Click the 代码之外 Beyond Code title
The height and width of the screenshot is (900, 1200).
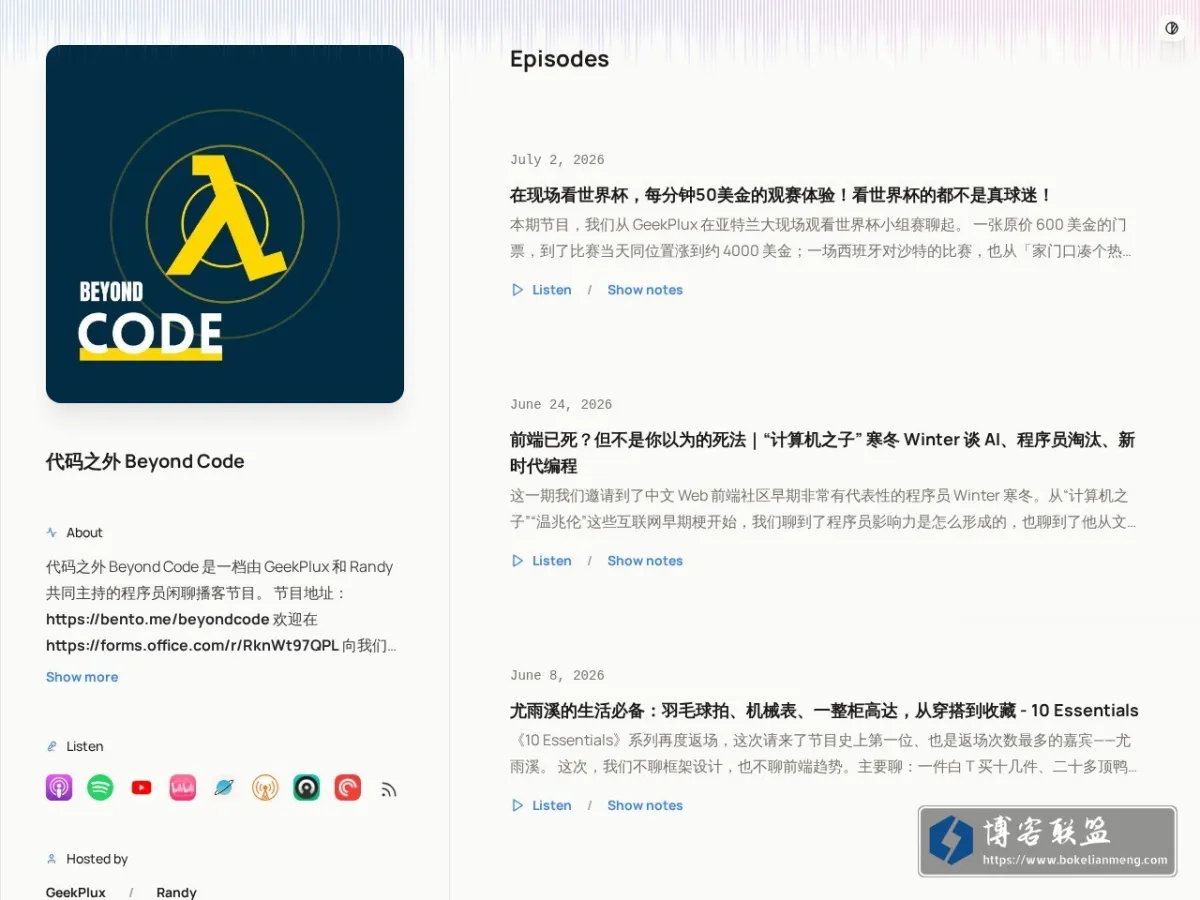[145, 461]
